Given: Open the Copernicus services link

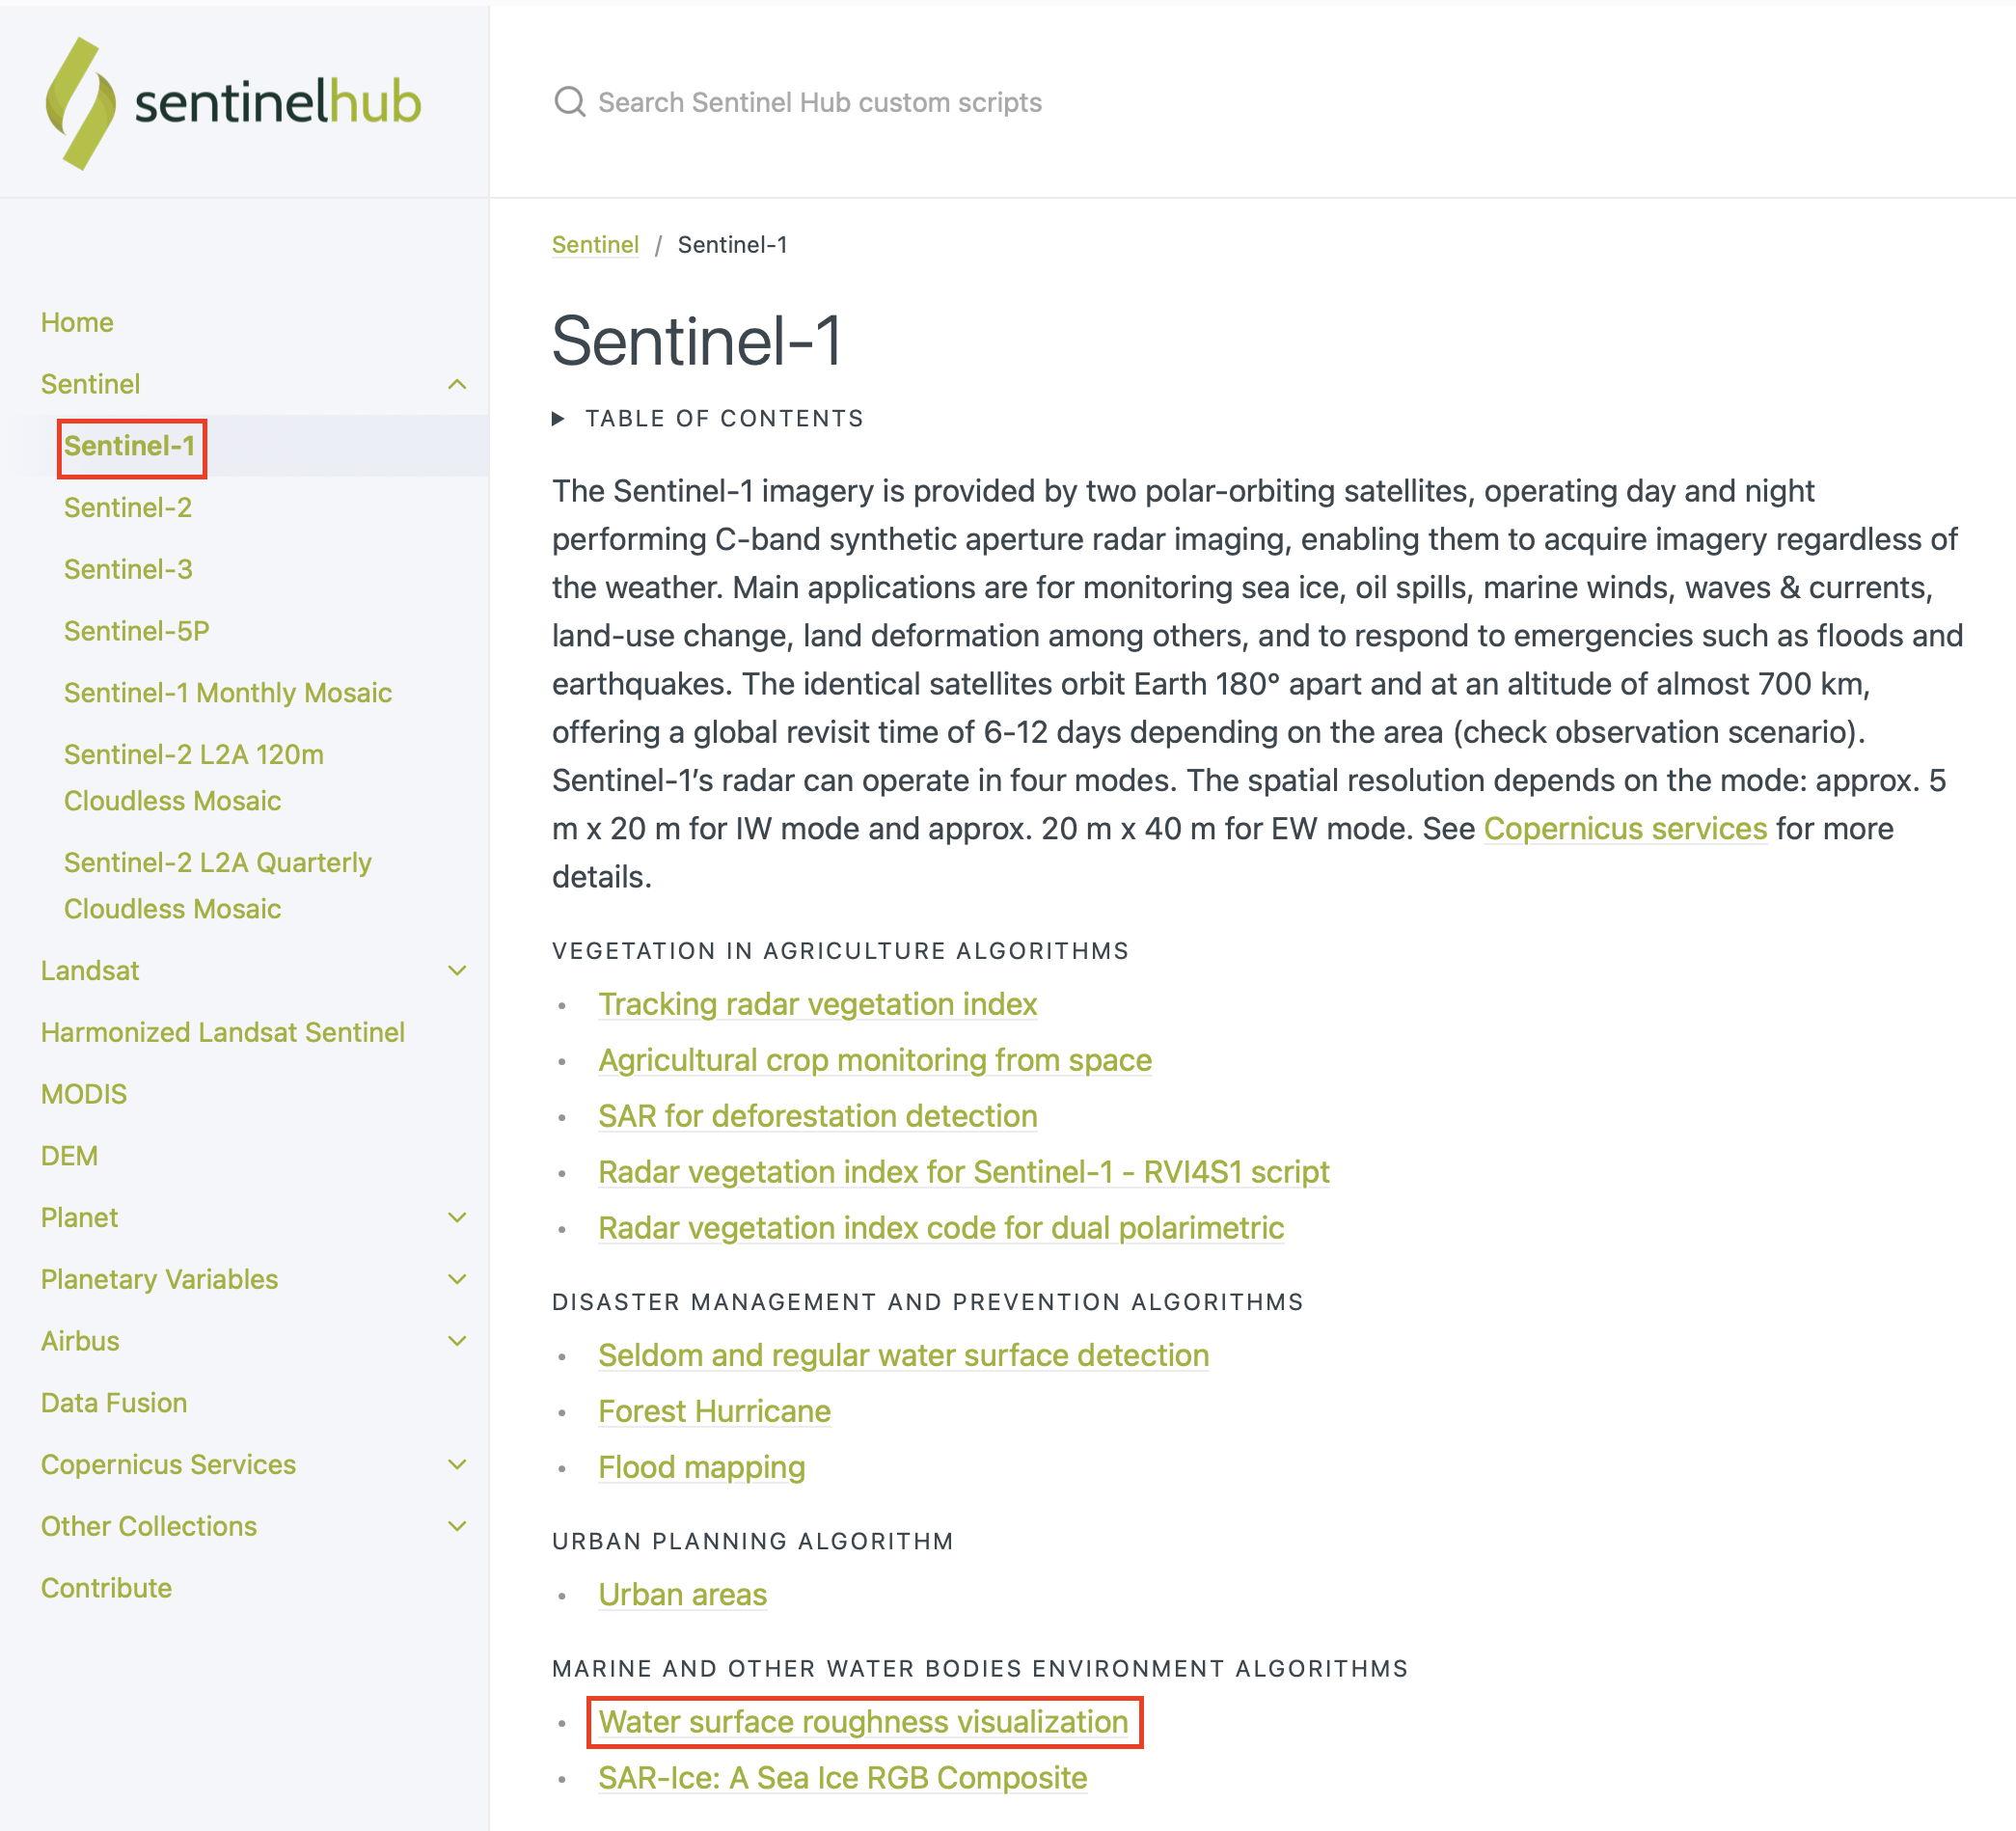Looking at the screenshot, I should [x=1625, y=829].
